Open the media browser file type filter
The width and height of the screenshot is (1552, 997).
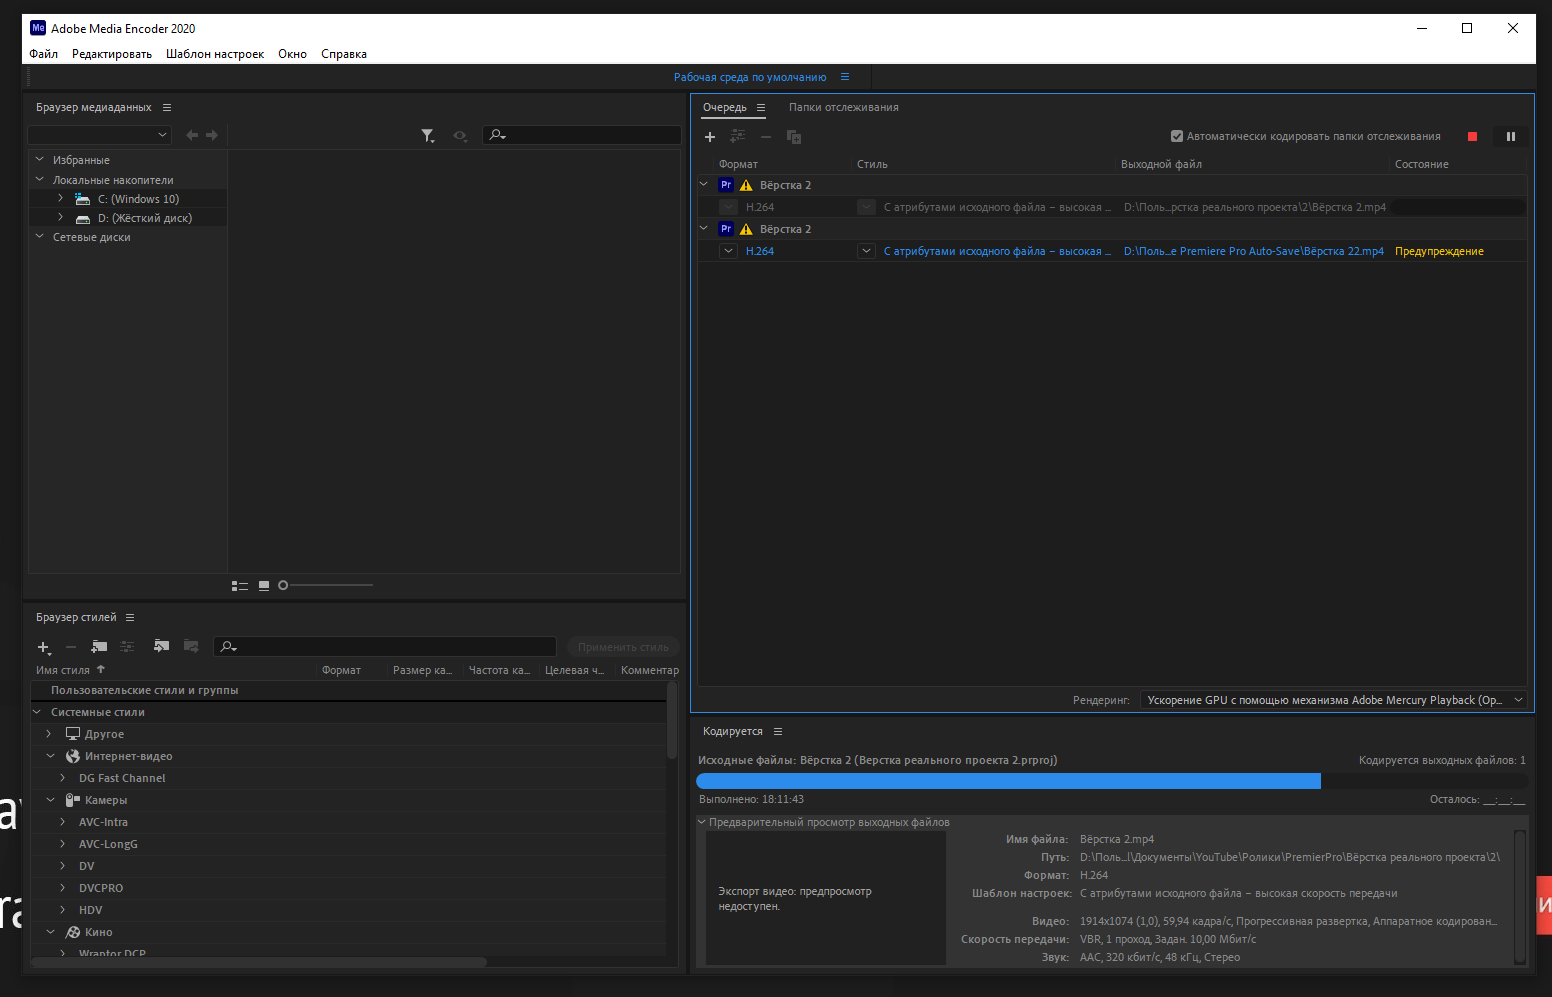(428, 135)
